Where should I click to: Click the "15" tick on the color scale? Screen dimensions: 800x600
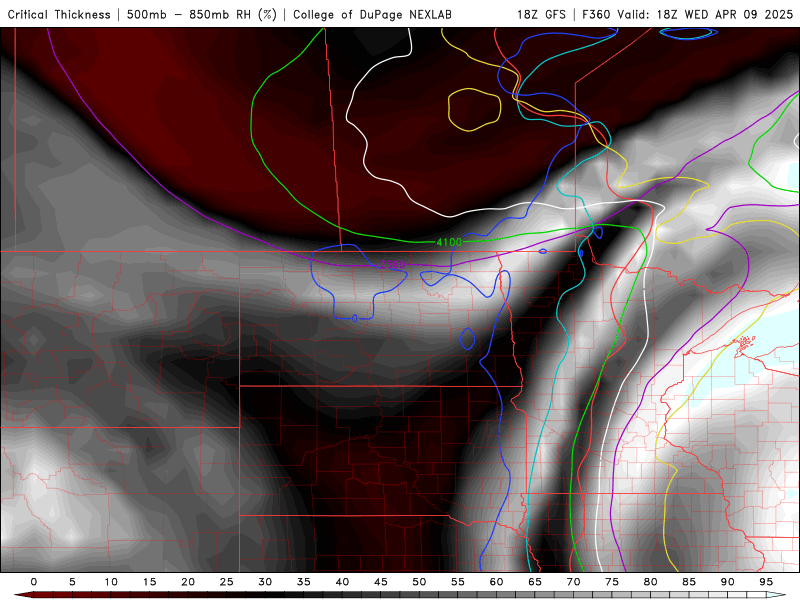(x=149, y=582)
